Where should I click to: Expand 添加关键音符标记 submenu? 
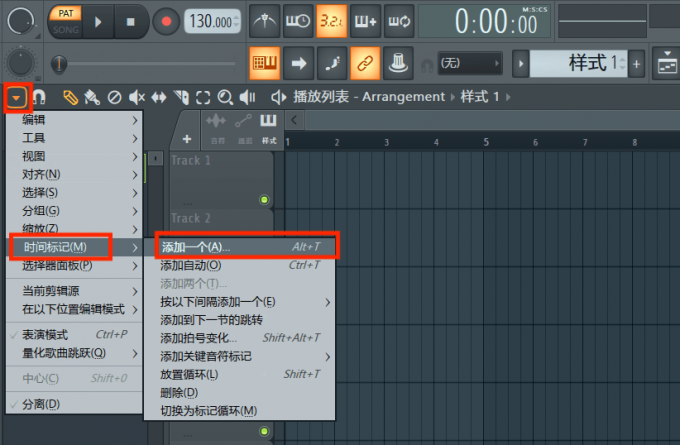point(240,357)
